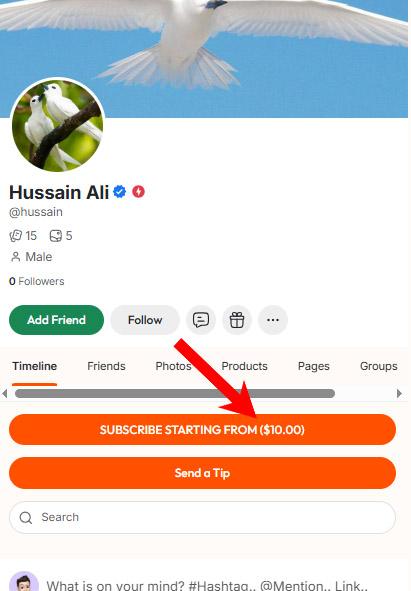Click the Send a Tip button
411x591 pixels.
click(x=202, y=473)
